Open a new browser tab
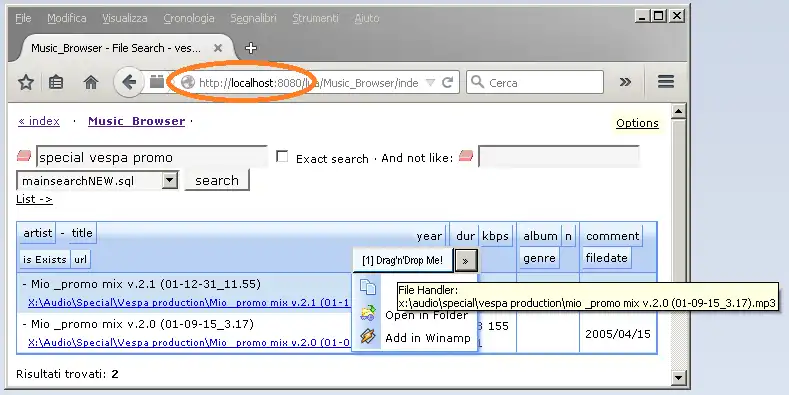 click(x=251, y=48)
